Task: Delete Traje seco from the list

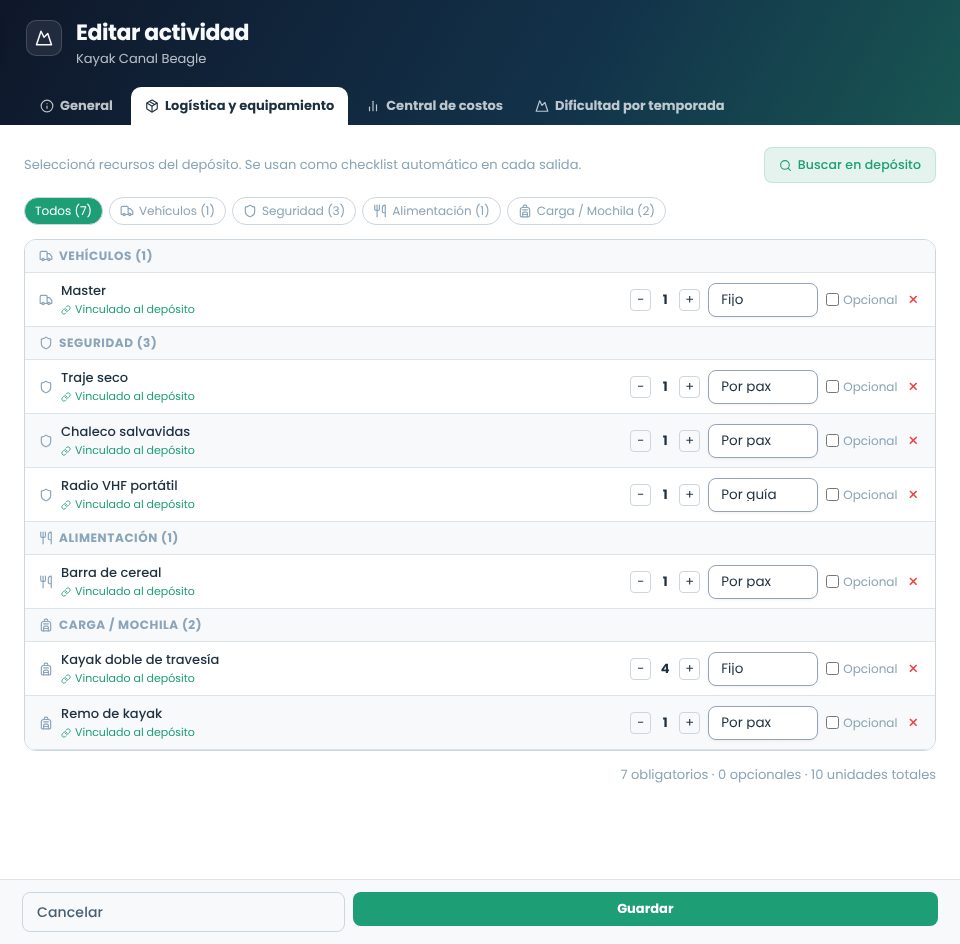Action: click(x=913, y=386)
